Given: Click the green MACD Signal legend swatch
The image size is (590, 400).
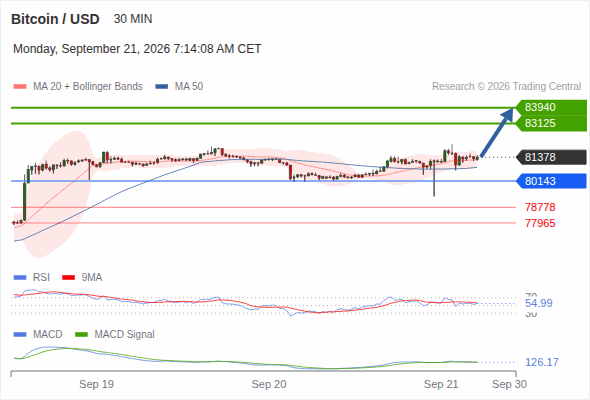Looking at the screenshot, I should [x=81, y=335].
